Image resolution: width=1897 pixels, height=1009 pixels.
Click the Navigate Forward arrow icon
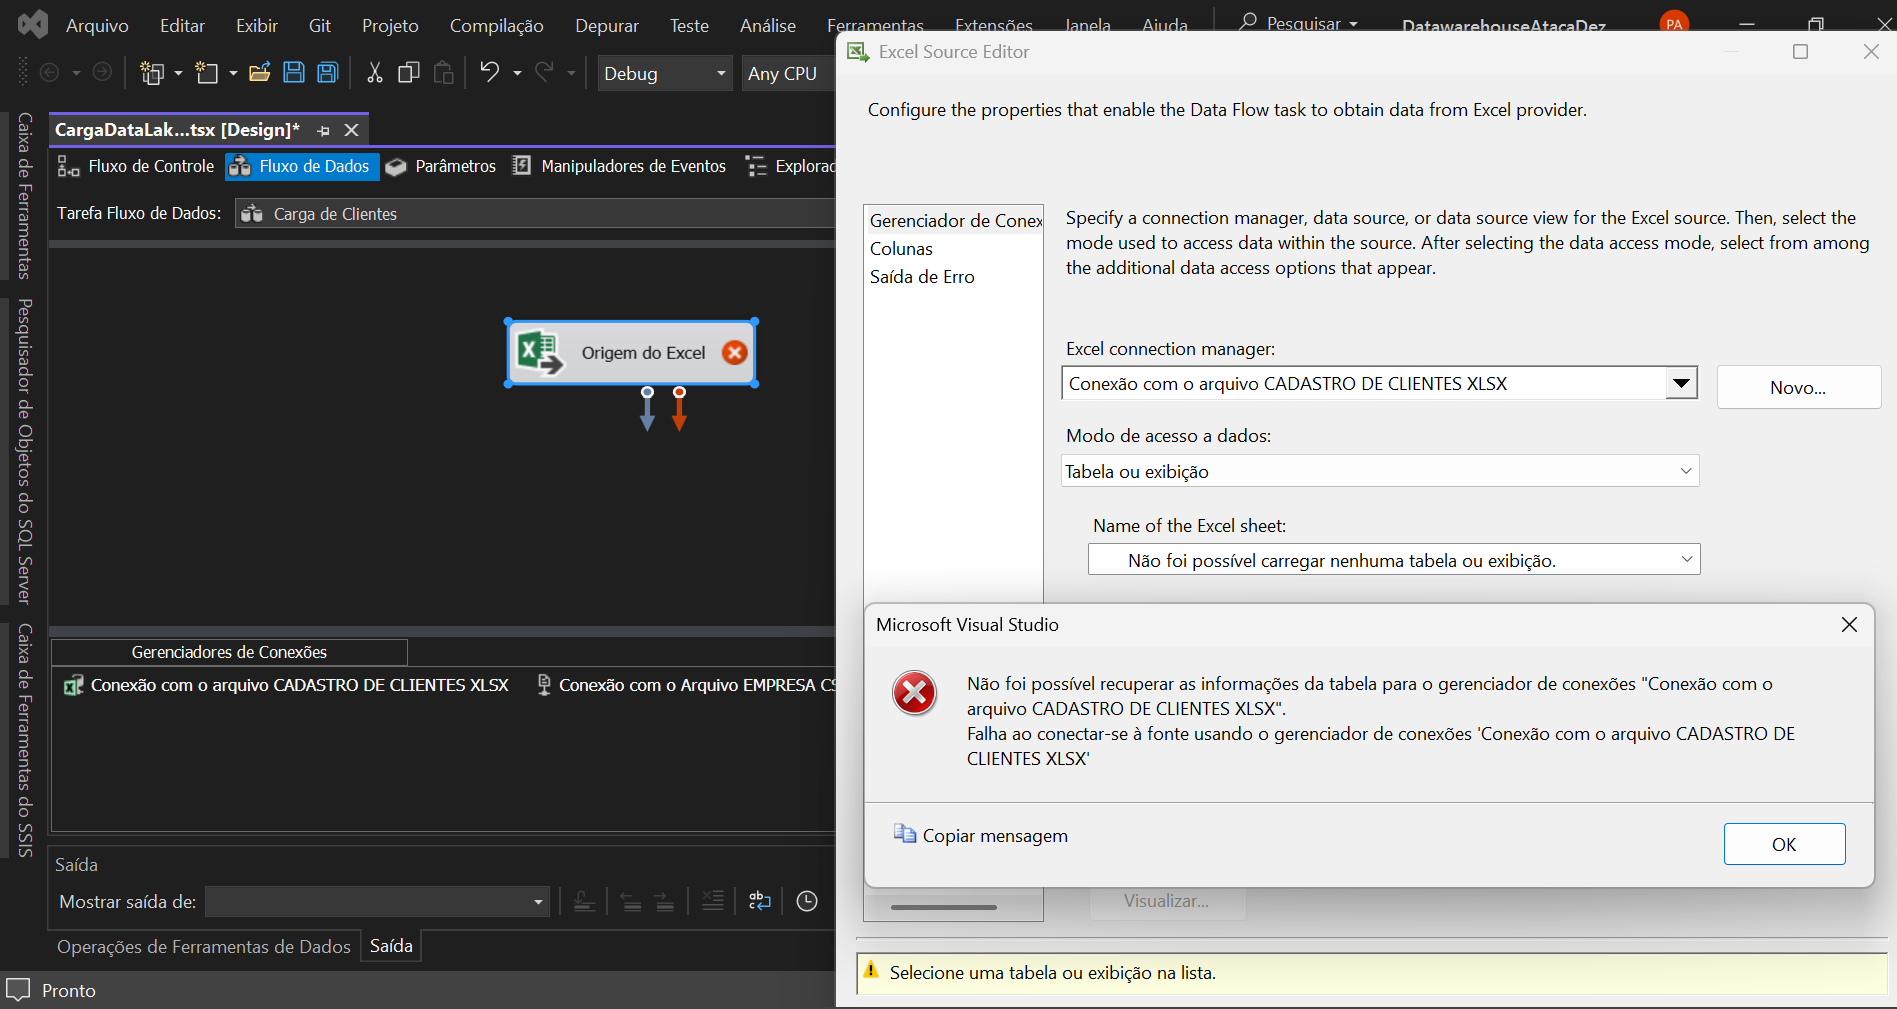coord(102,72)
